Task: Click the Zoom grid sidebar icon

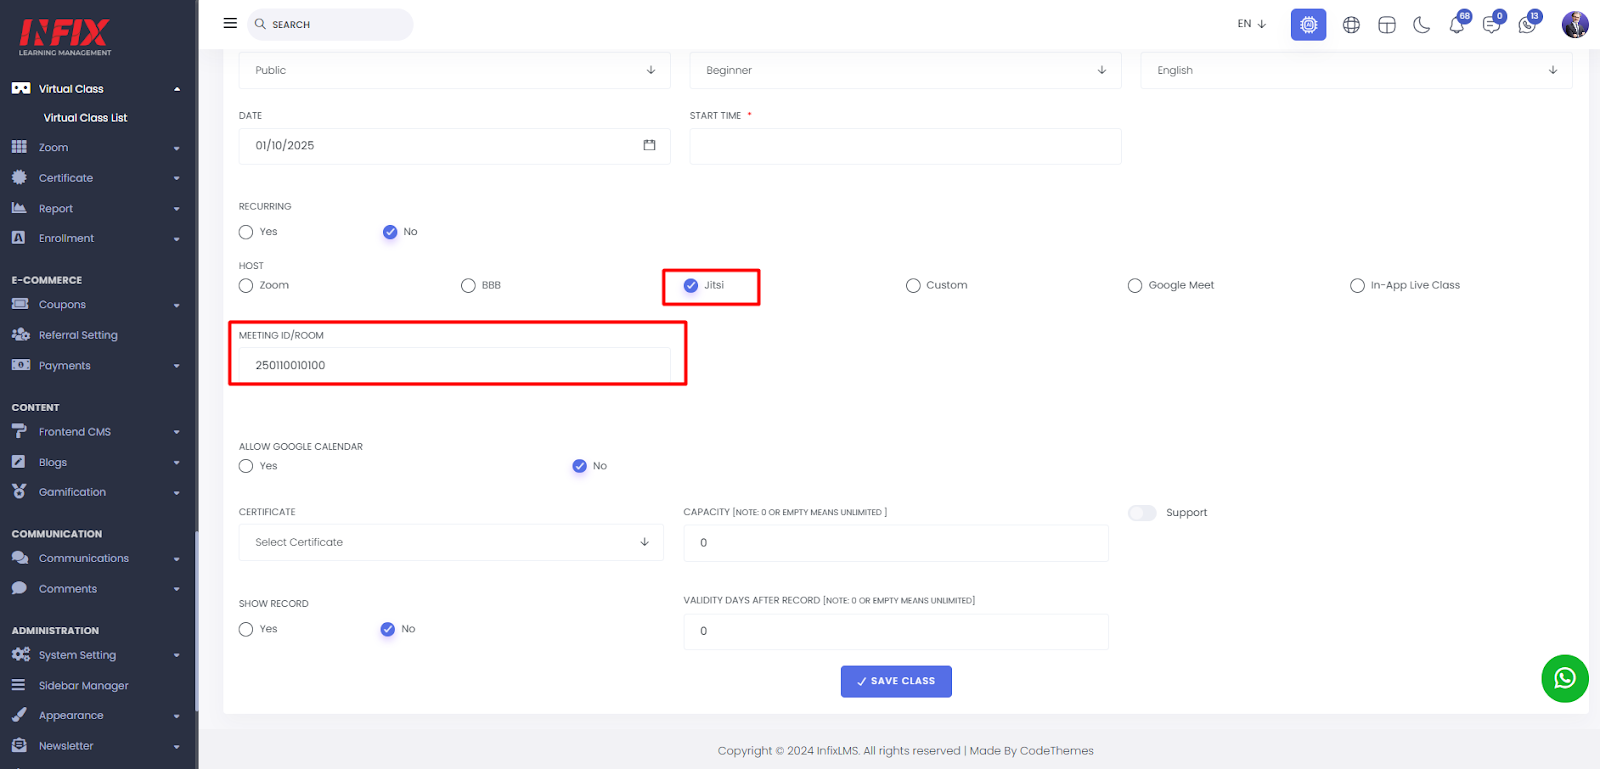Action: click(19, 147)
